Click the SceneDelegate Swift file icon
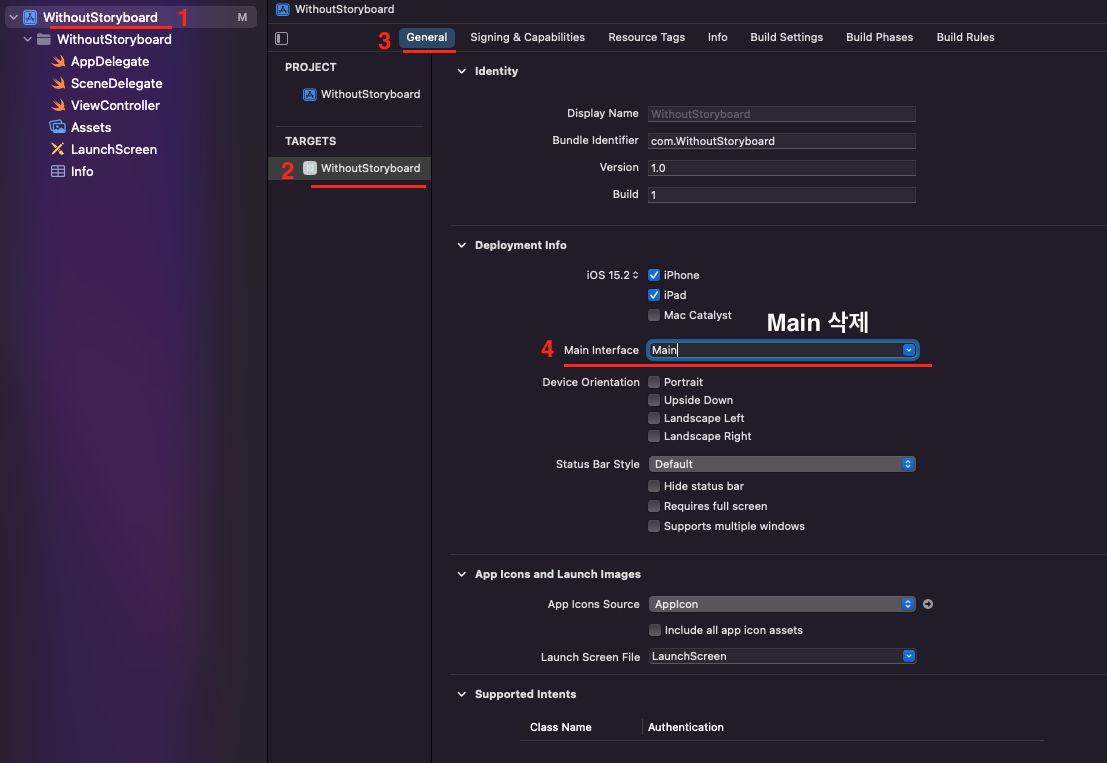 click(x=58, y=83)
